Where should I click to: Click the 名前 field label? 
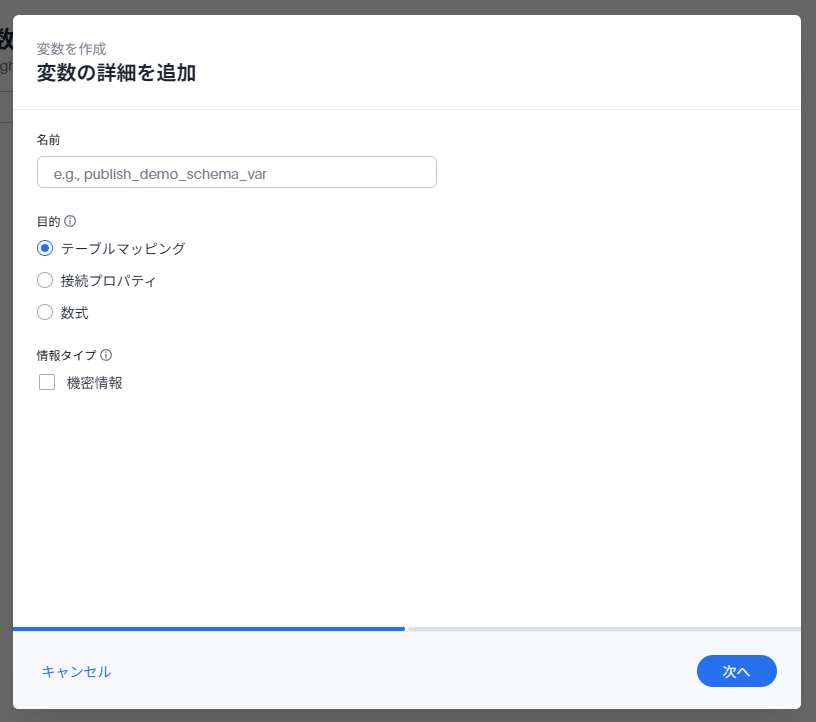click(49, 139)
